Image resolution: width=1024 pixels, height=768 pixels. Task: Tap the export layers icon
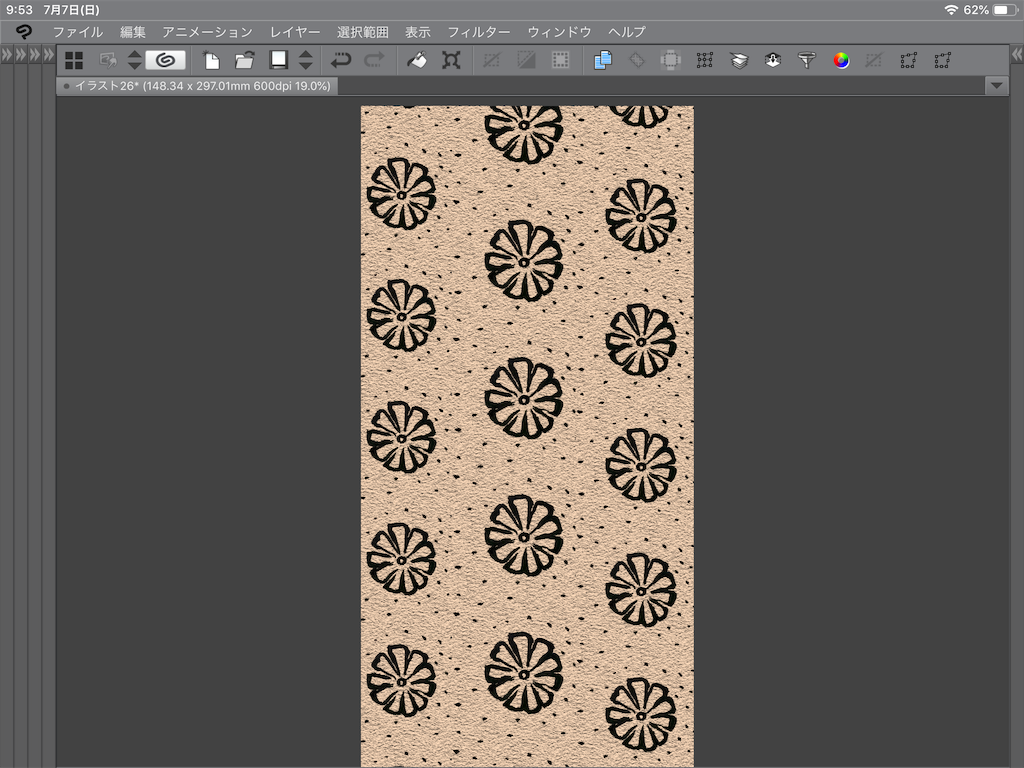click(x=772, y=60)
